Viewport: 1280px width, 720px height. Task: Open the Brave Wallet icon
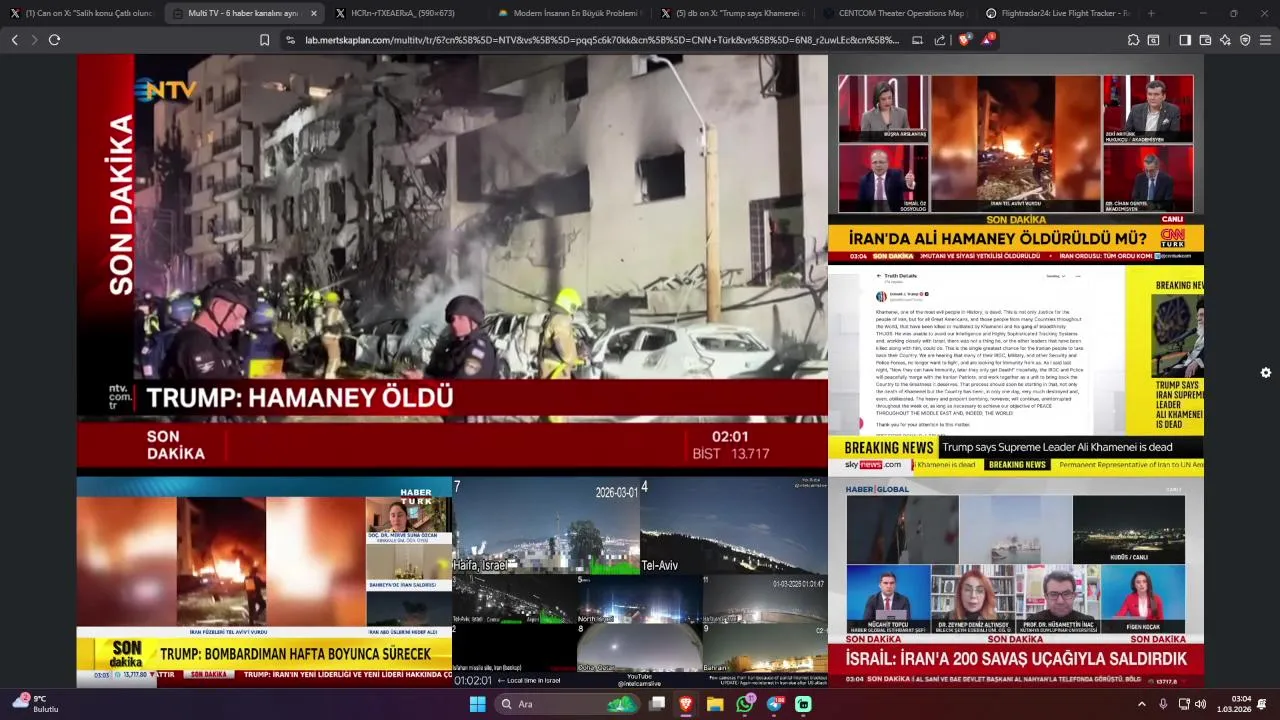pyautogui.click(x=1205, y=40)
